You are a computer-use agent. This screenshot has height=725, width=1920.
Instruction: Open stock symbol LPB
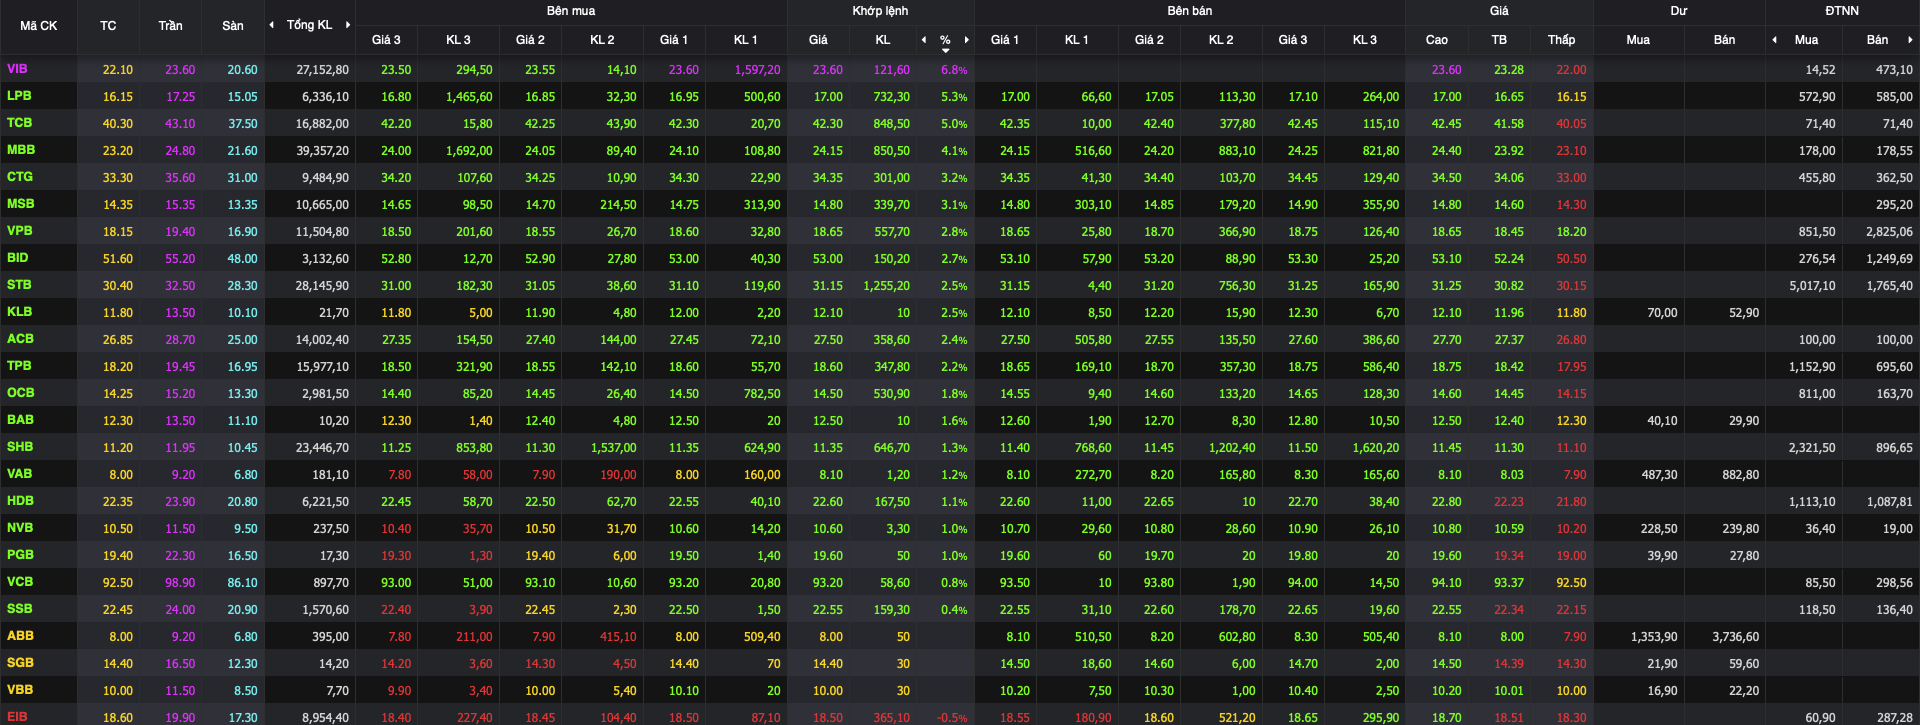pos(19,96)
